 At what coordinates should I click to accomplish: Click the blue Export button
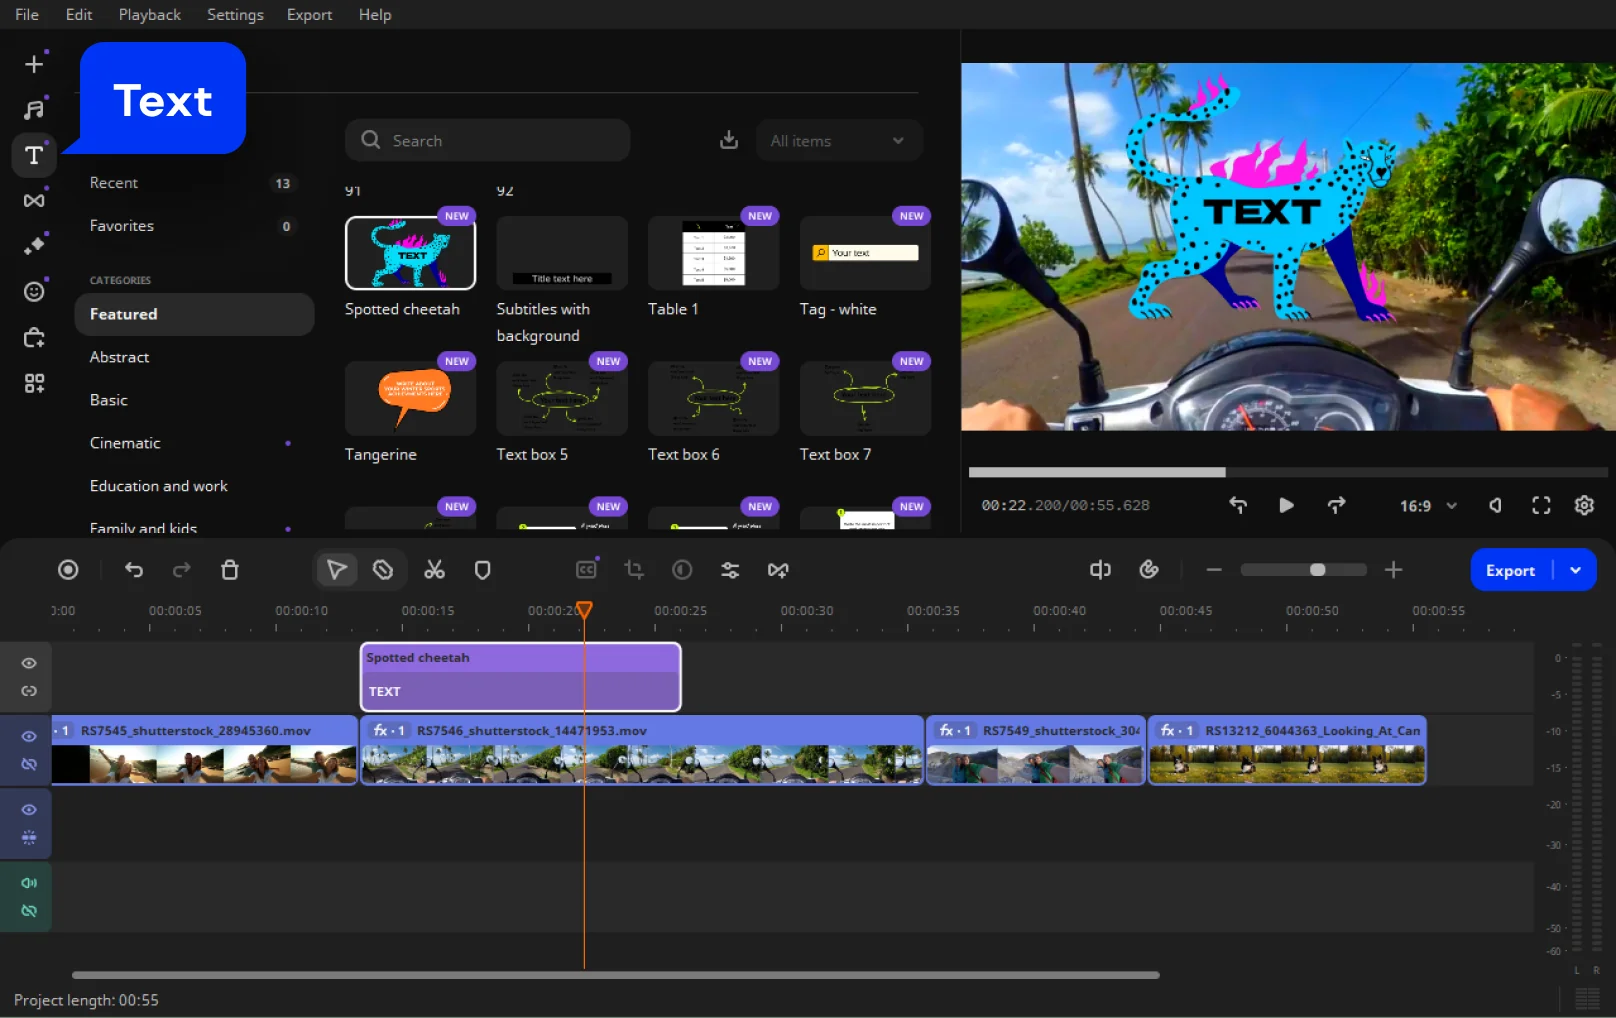click(1509, 570)
